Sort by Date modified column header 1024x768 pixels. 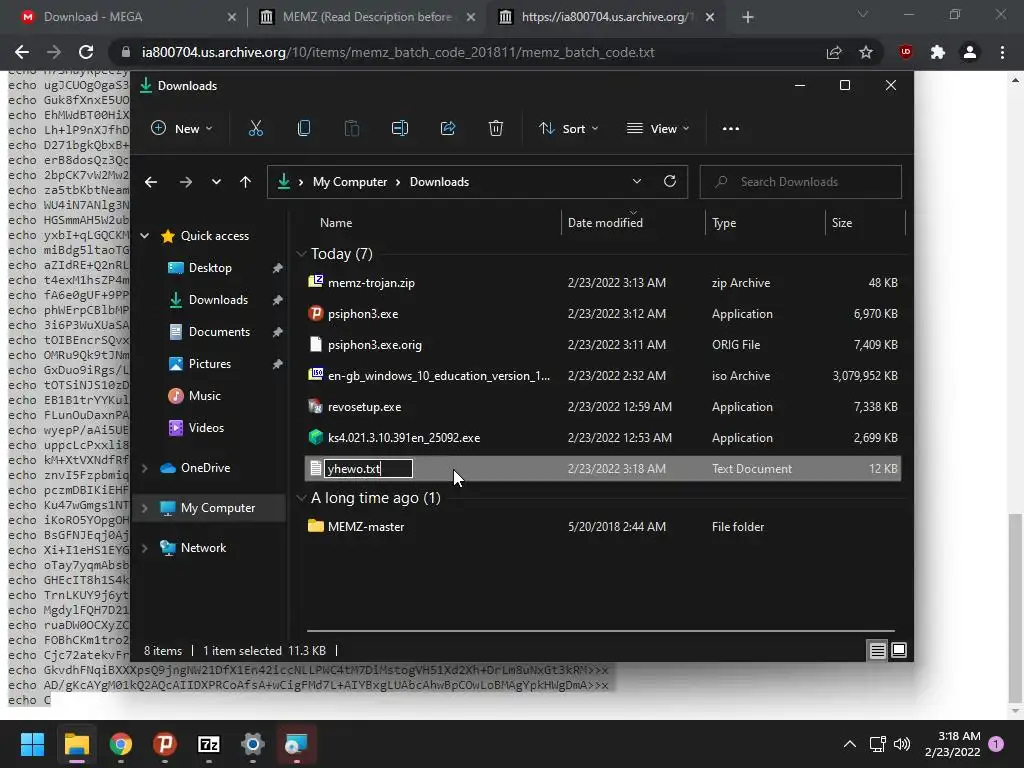click(x=605, y=223)
